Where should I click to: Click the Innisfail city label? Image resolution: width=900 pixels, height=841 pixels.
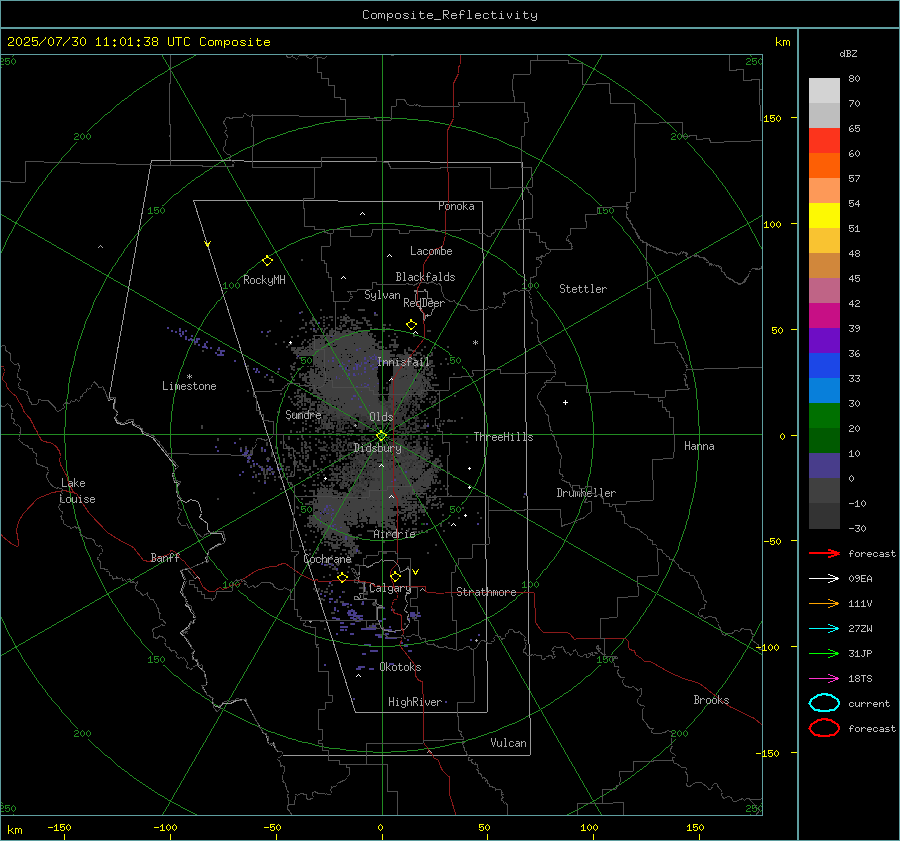point(403,362)
